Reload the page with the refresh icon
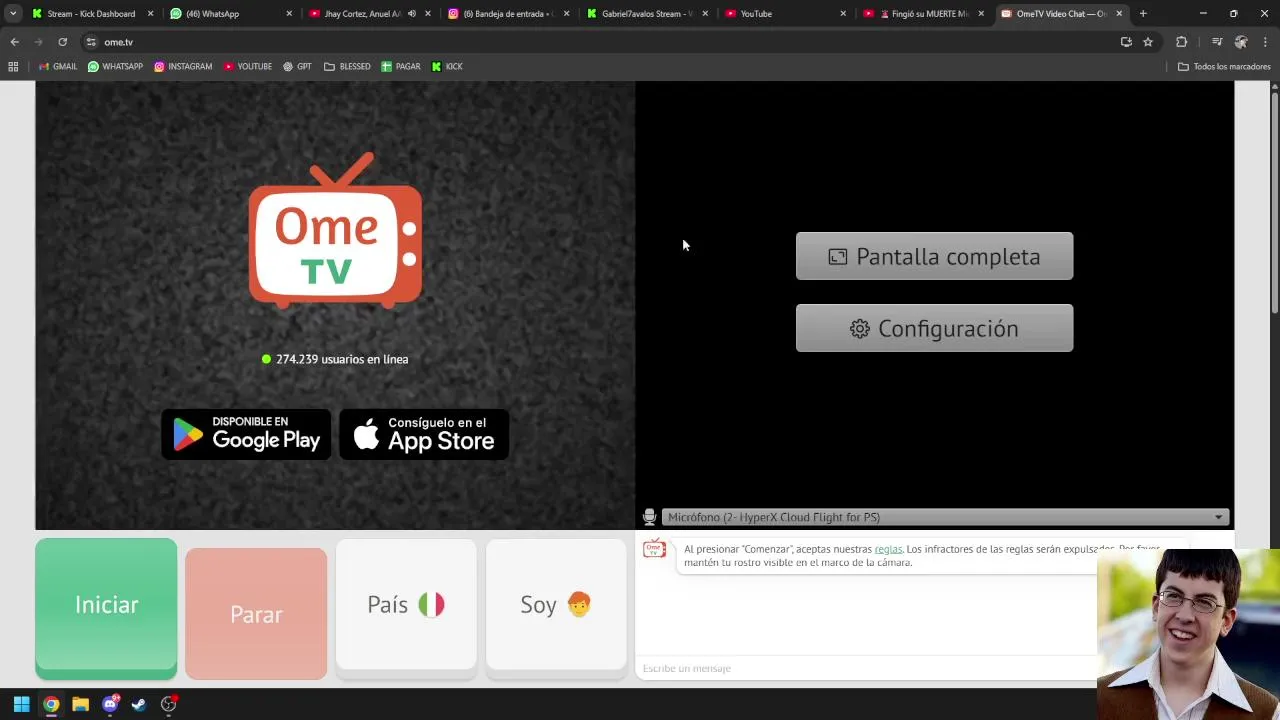This screenshot has width=1280, height=720. click(x=62, y=42)
